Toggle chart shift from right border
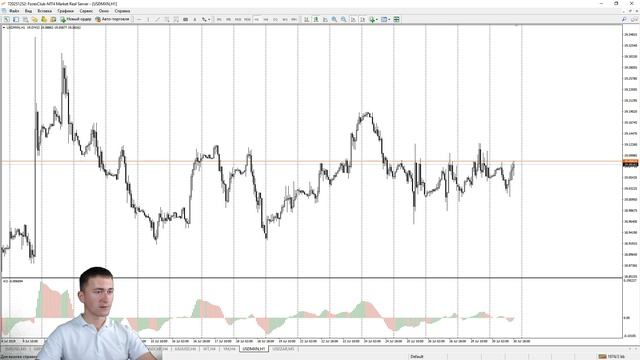 coord(362,19)
